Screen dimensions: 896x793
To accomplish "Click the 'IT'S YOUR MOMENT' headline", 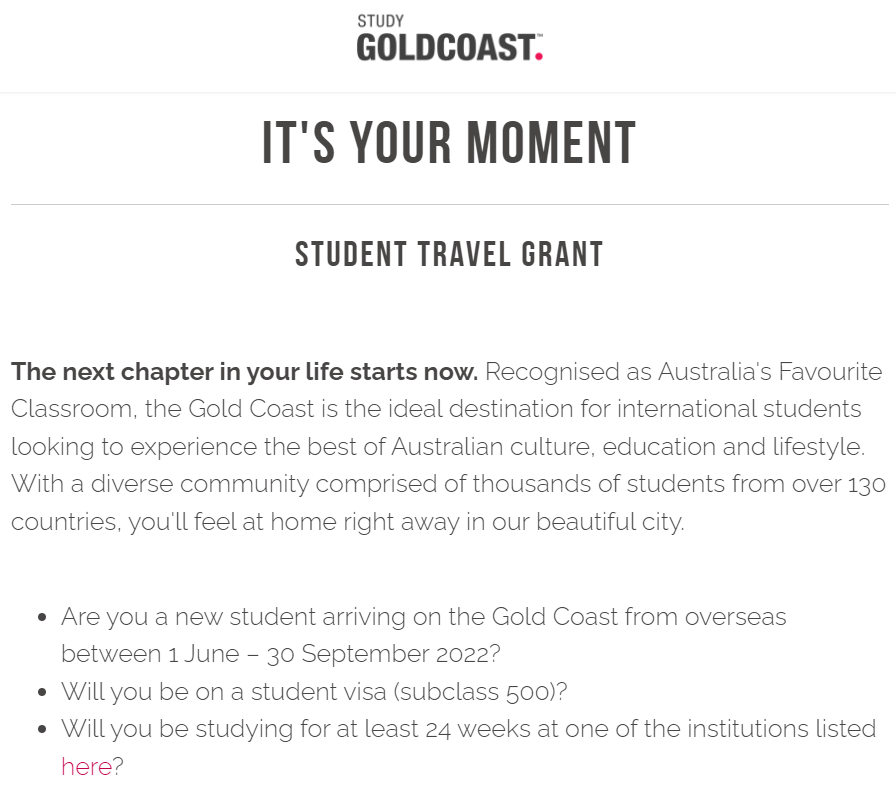I will coord(449,143).
